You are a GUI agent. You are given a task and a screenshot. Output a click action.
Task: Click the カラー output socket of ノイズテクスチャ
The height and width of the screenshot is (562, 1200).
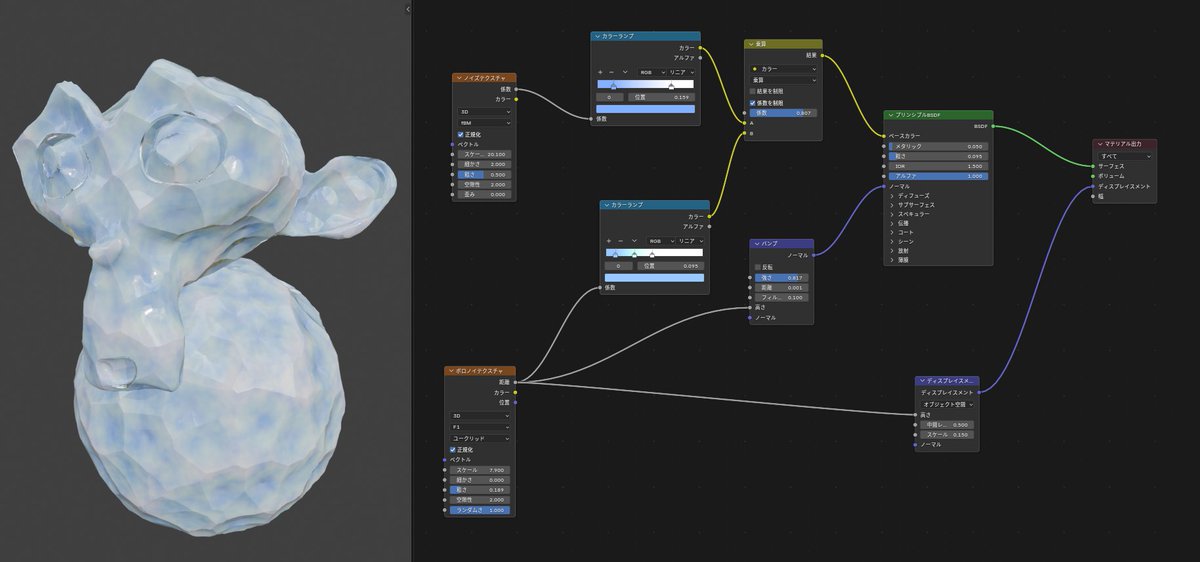coord(516,99)
